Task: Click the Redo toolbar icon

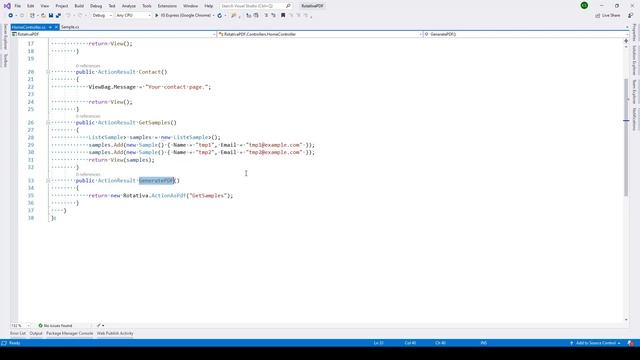Action: [x=80, y=16]
